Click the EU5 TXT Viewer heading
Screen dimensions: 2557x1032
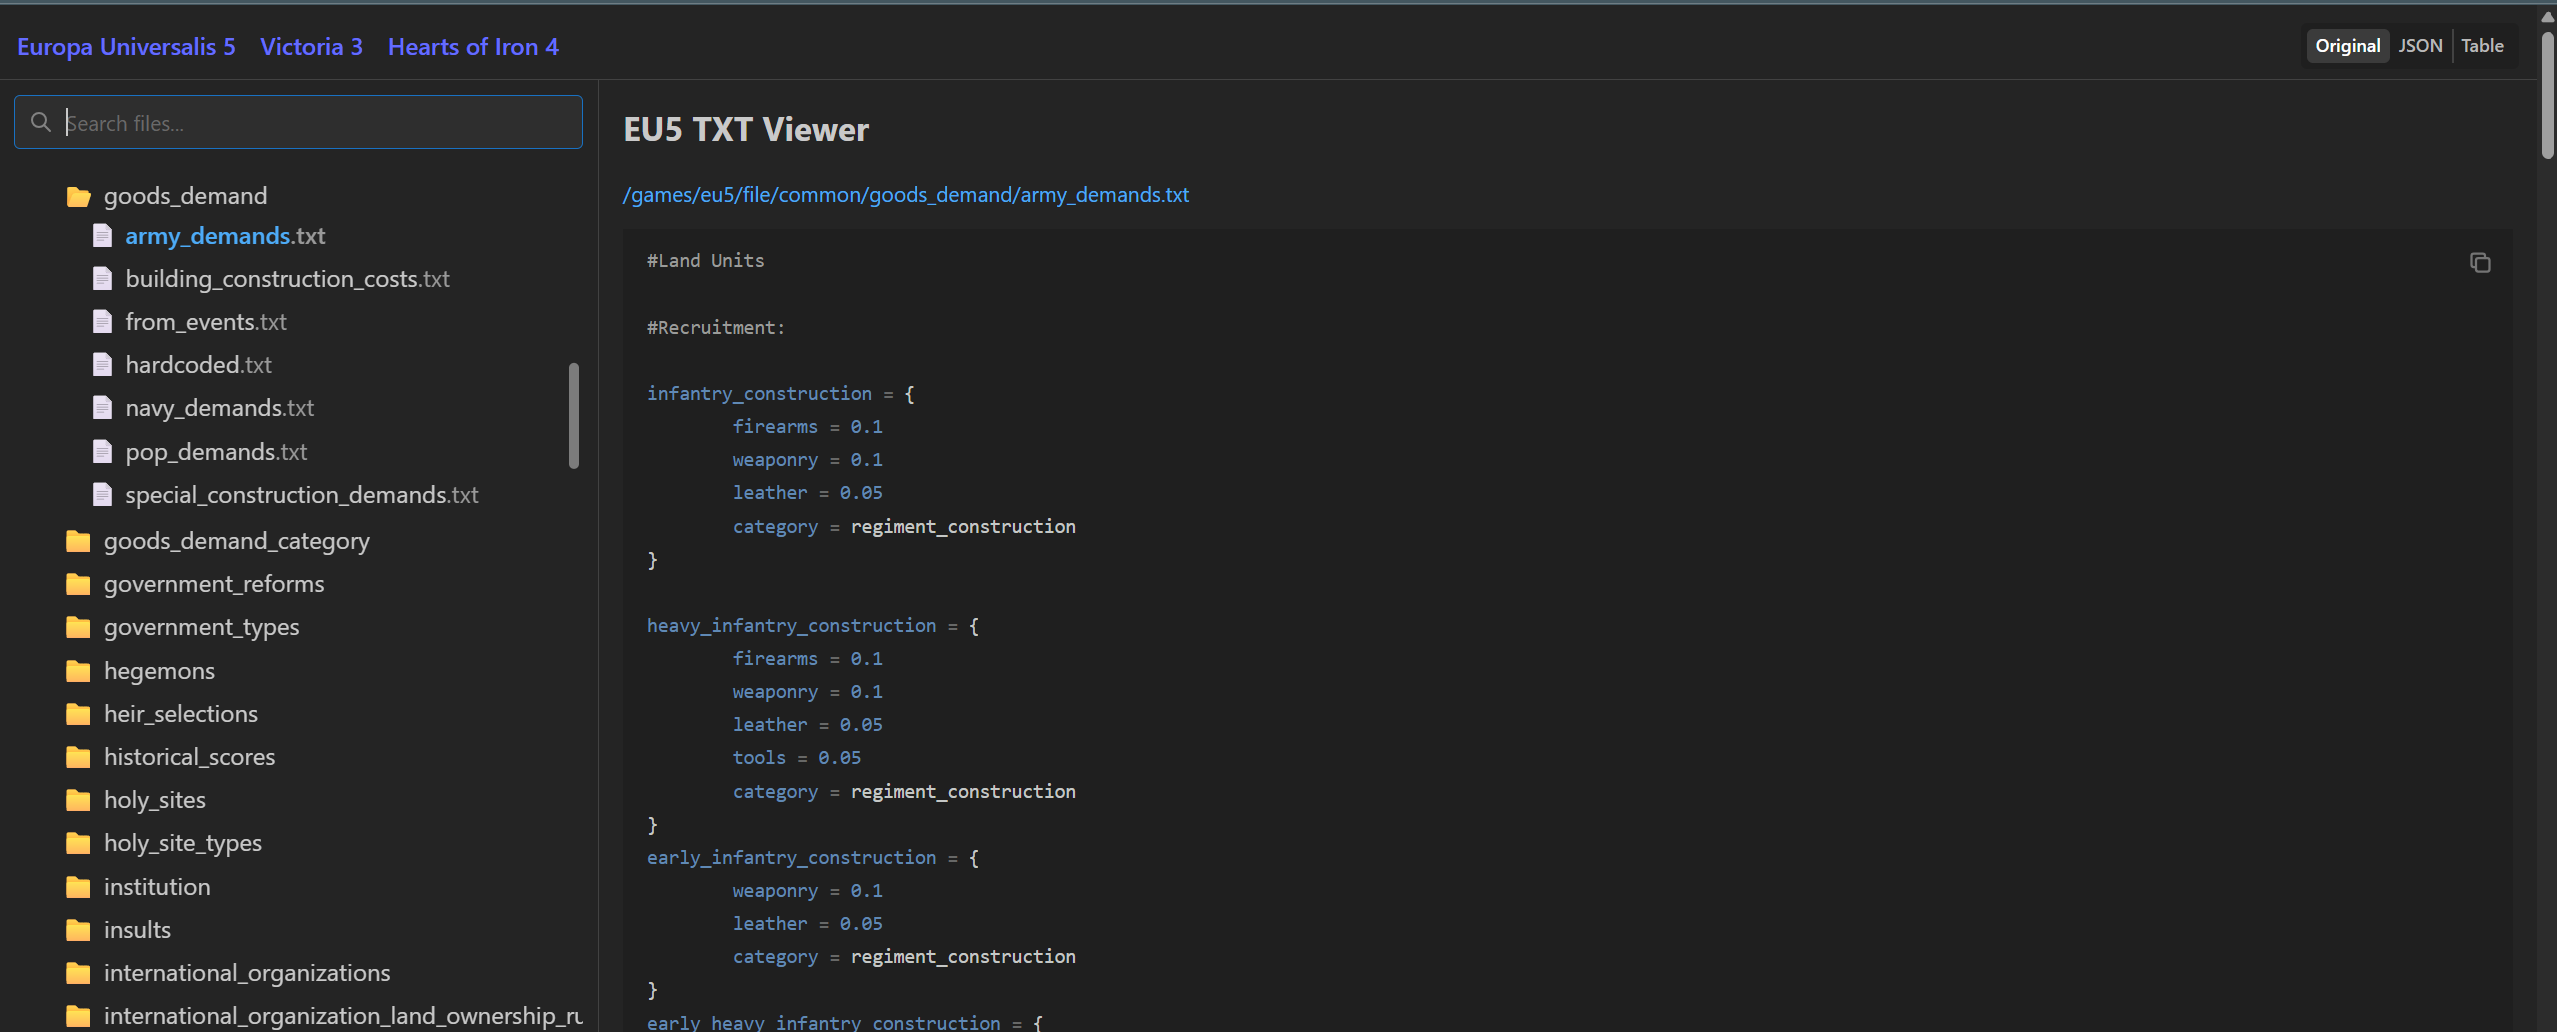coord(746,129)
